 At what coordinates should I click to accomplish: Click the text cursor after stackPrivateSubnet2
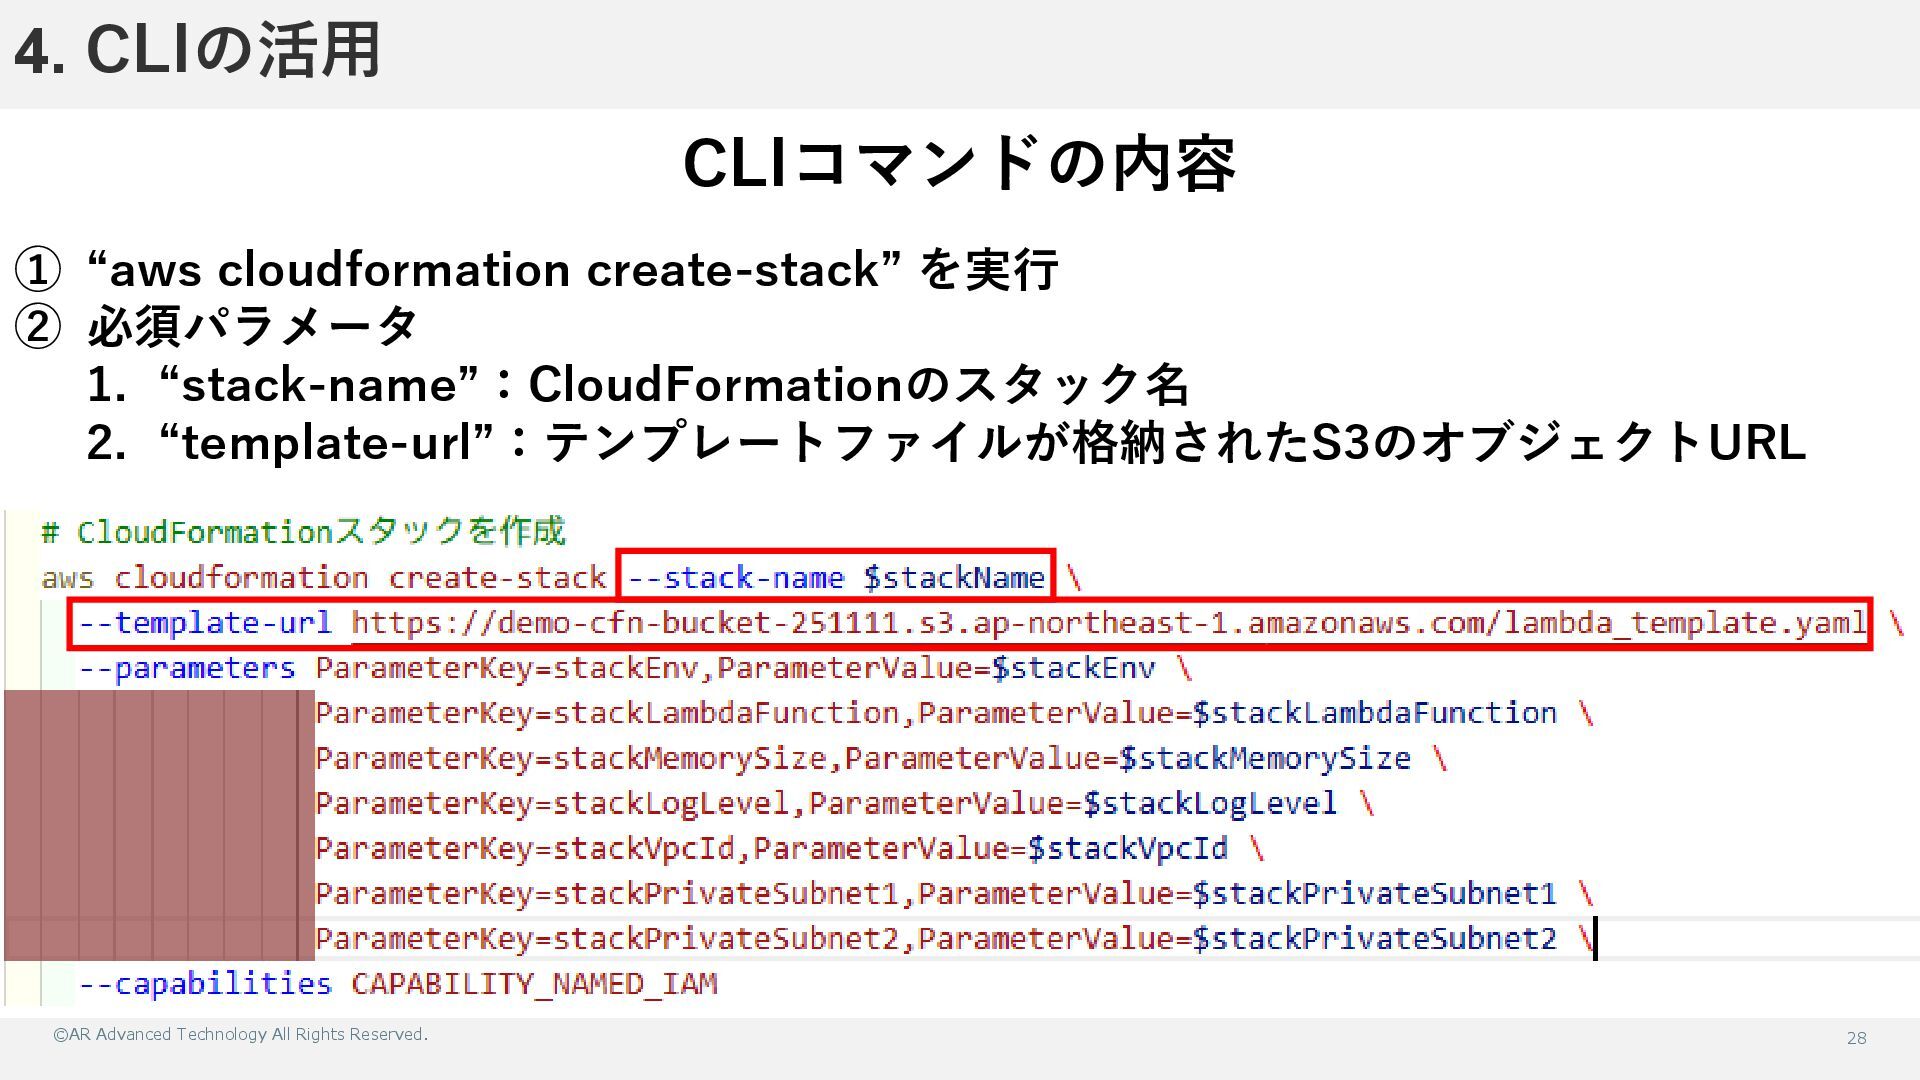coord(1595,938)
